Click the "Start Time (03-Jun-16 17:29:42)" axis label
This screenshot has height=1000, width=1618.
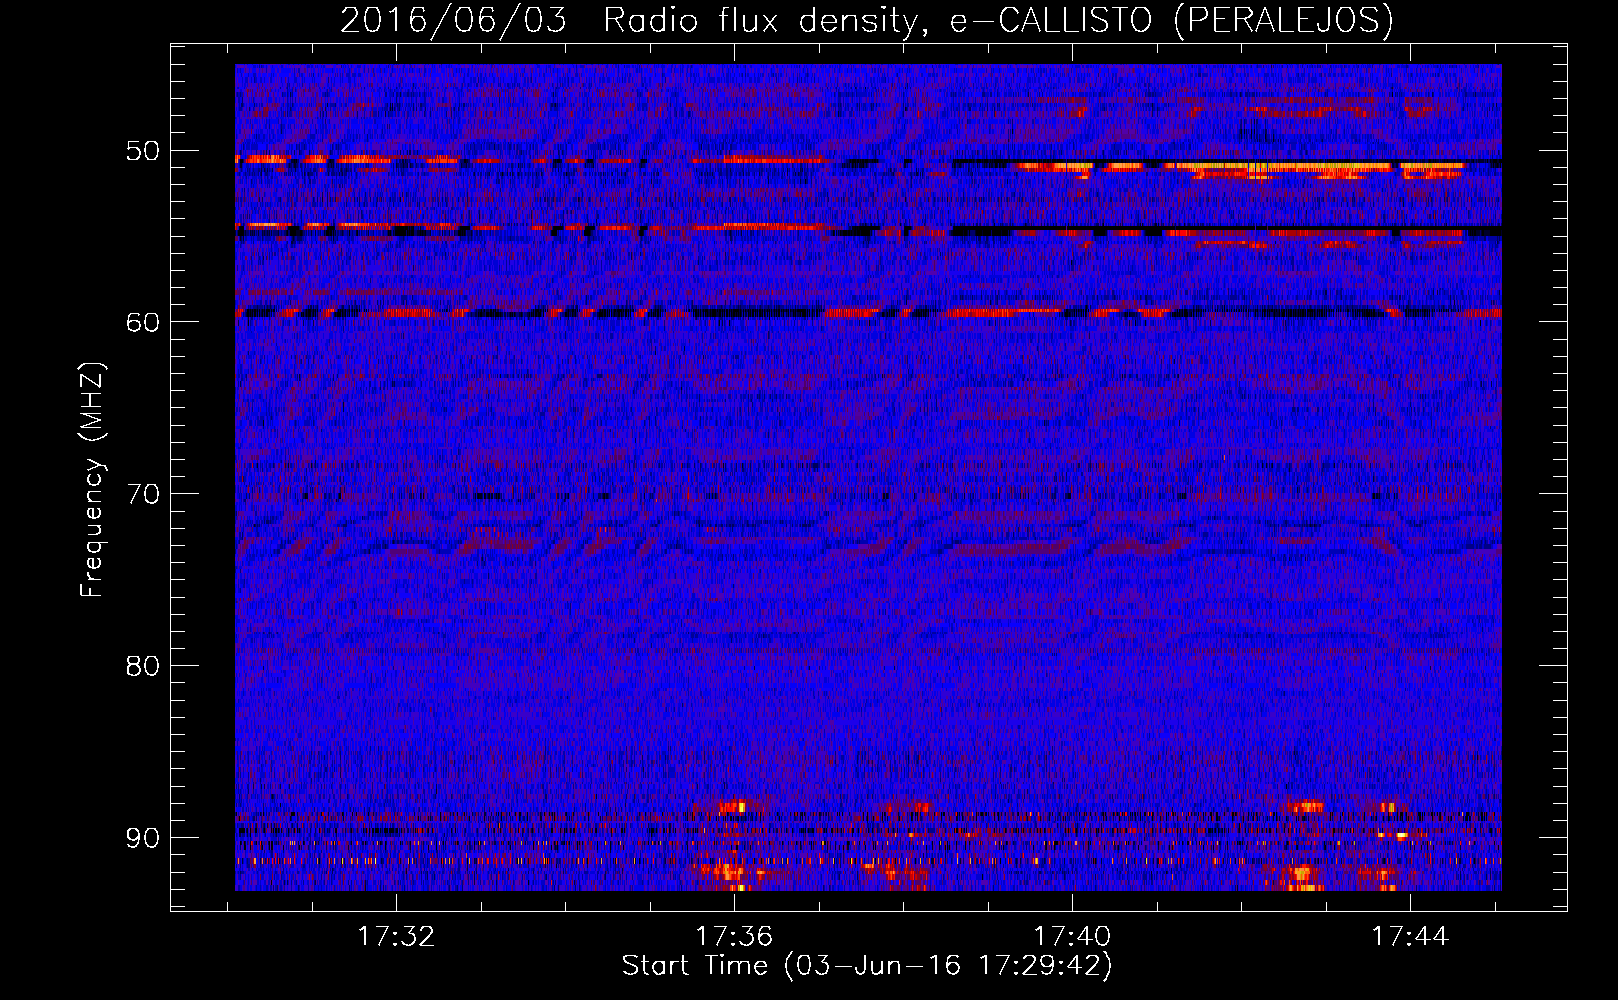pyautogui.click(x=867, y=966)
